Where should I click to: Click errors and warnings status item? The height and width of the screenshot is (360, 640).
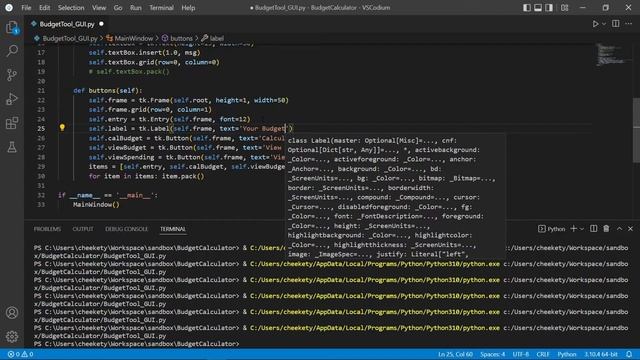20,354
